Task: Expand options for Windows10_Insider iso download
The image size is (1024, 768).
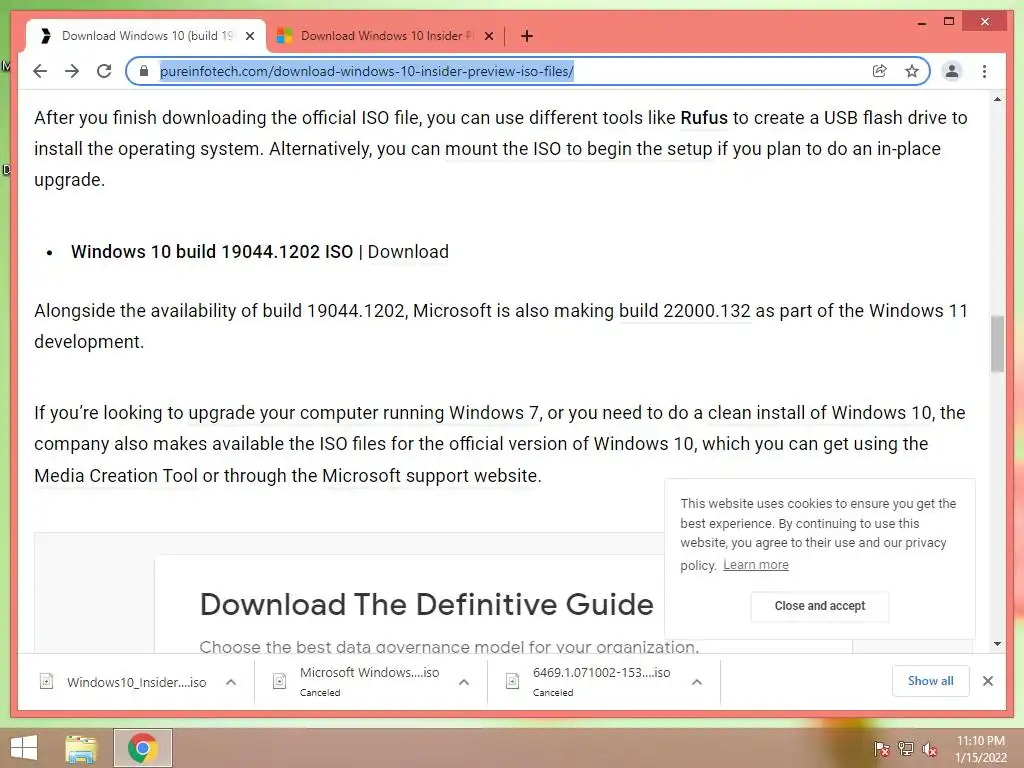Action: (231, 682)
